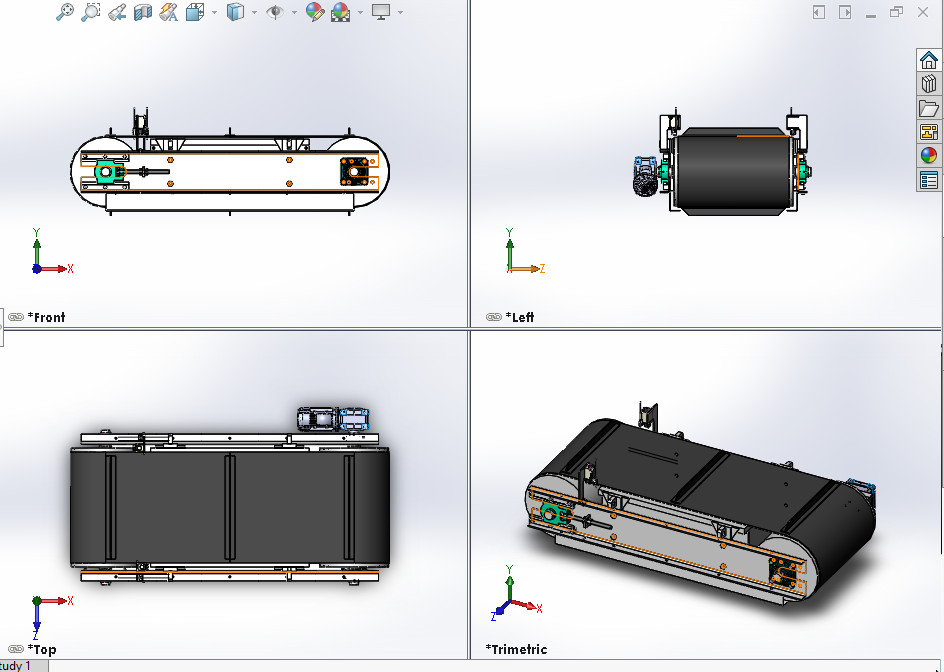The height and width of the screenshot is (672, 944).
Task: Click the *Trimetric view label
Action: click(516, 649)
